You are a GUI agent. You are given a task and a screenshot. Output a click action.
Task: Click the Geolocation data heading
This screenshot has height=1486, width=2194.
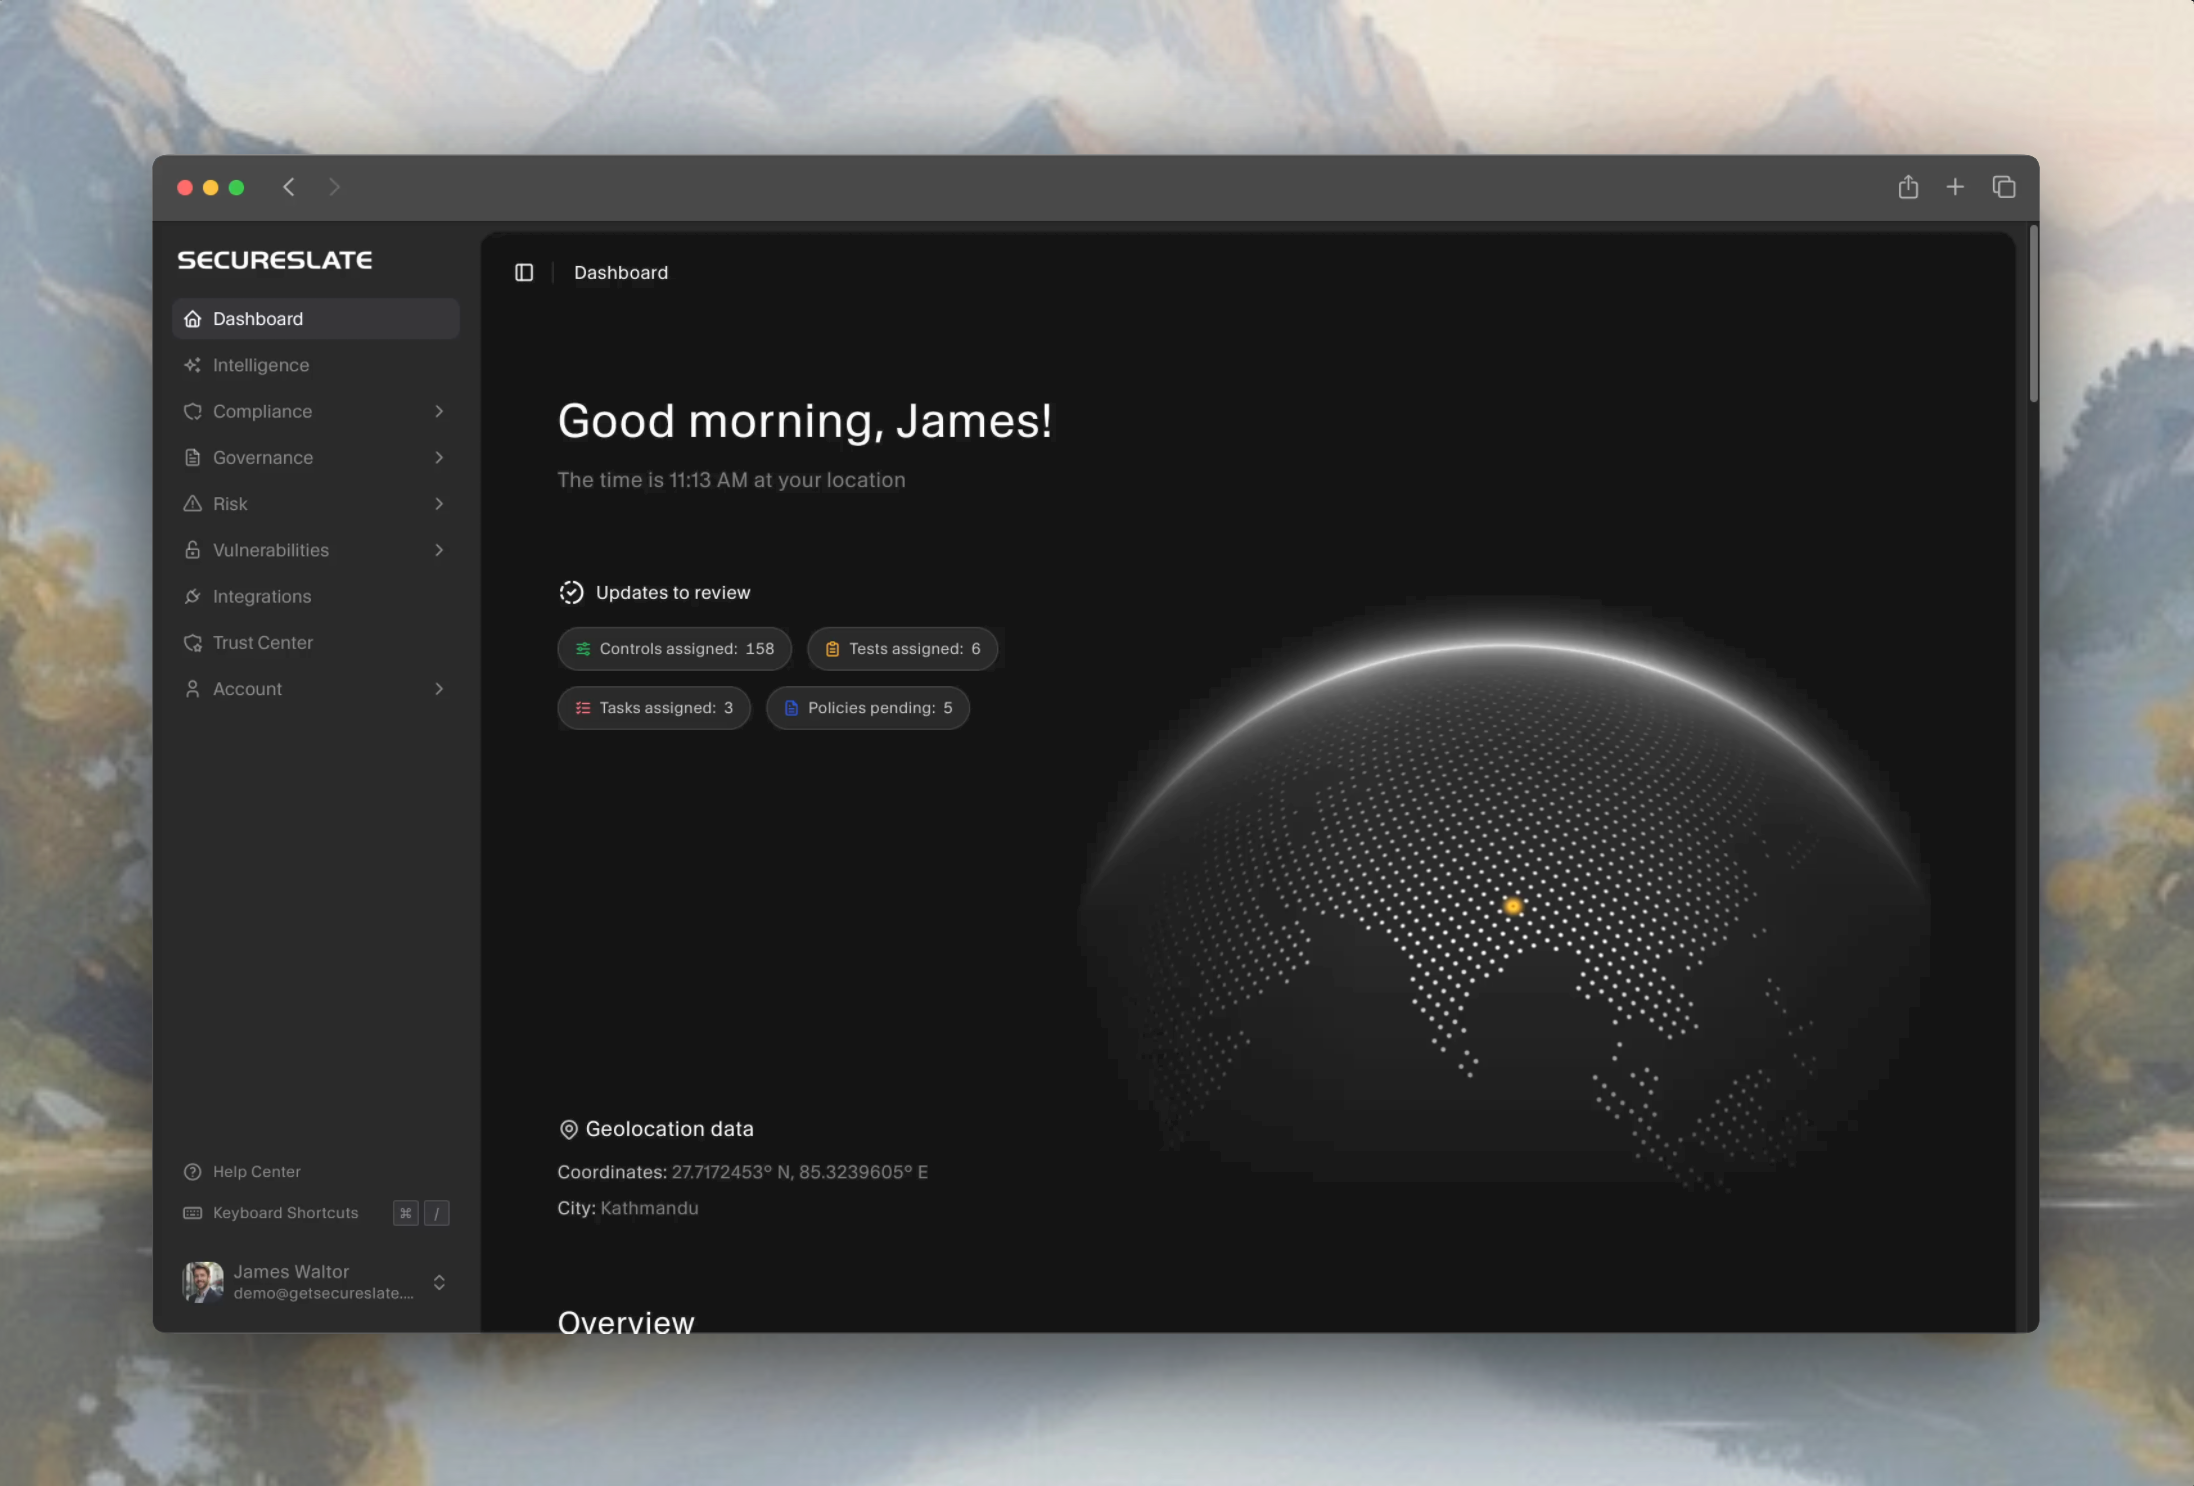tap(670, 1129)
